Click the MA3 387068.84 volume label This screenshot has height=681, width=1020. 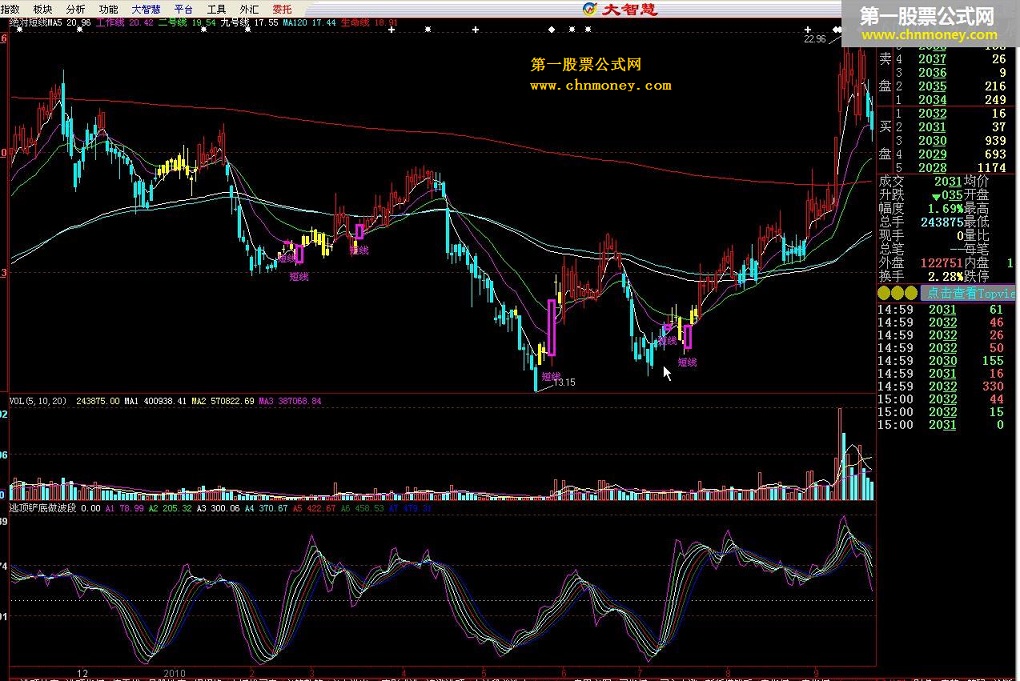pyautogui.click(x=290, y=401)
